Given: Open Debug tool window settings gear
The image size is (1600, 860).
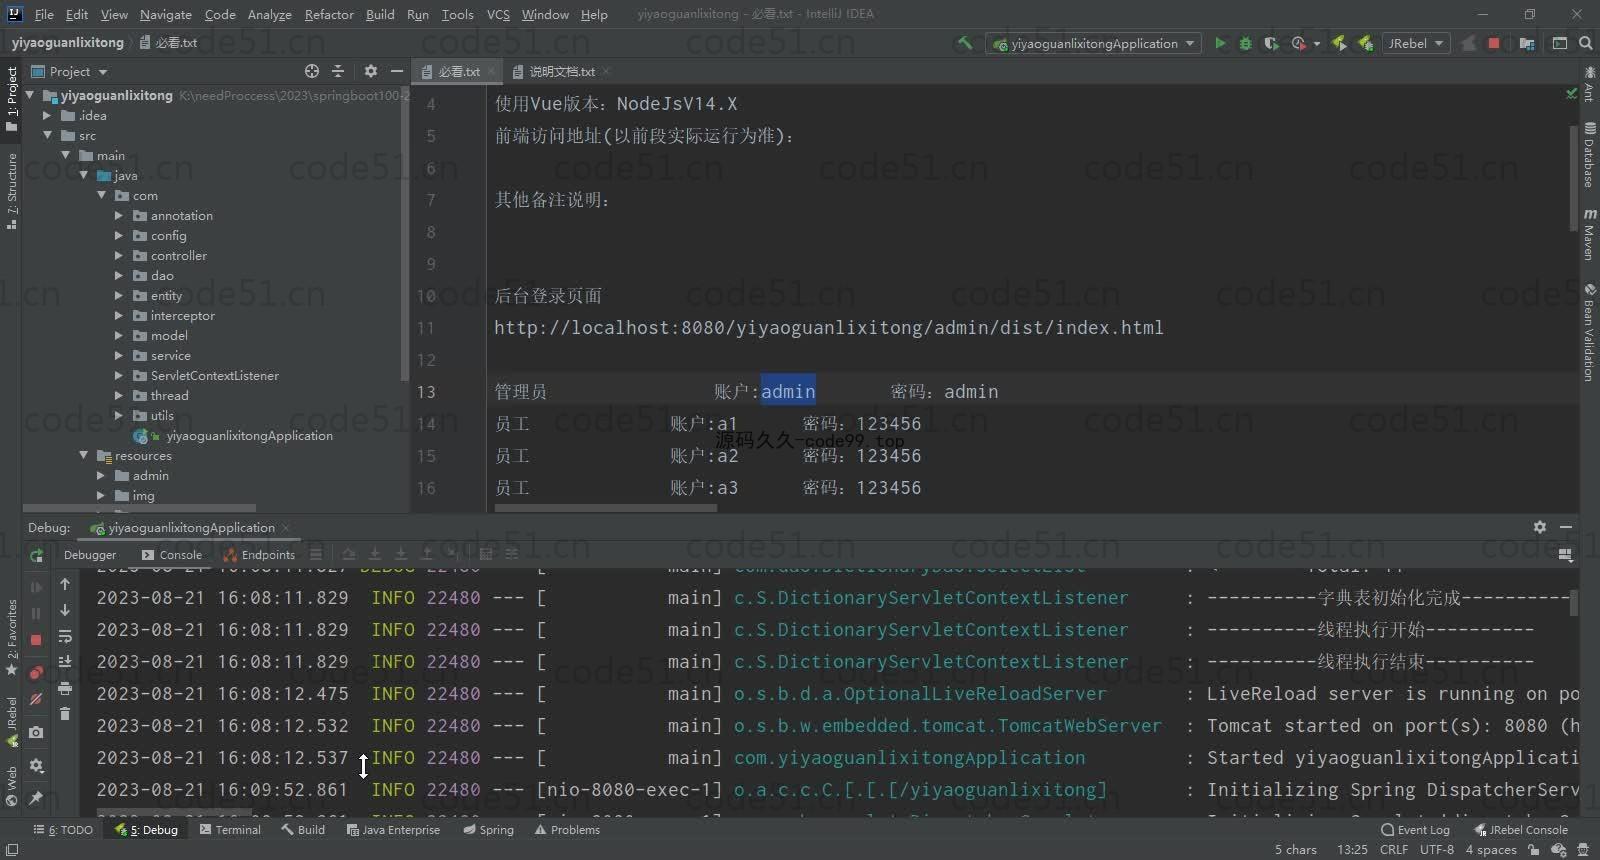Looking at the screenshot, I should (1540, 527).
